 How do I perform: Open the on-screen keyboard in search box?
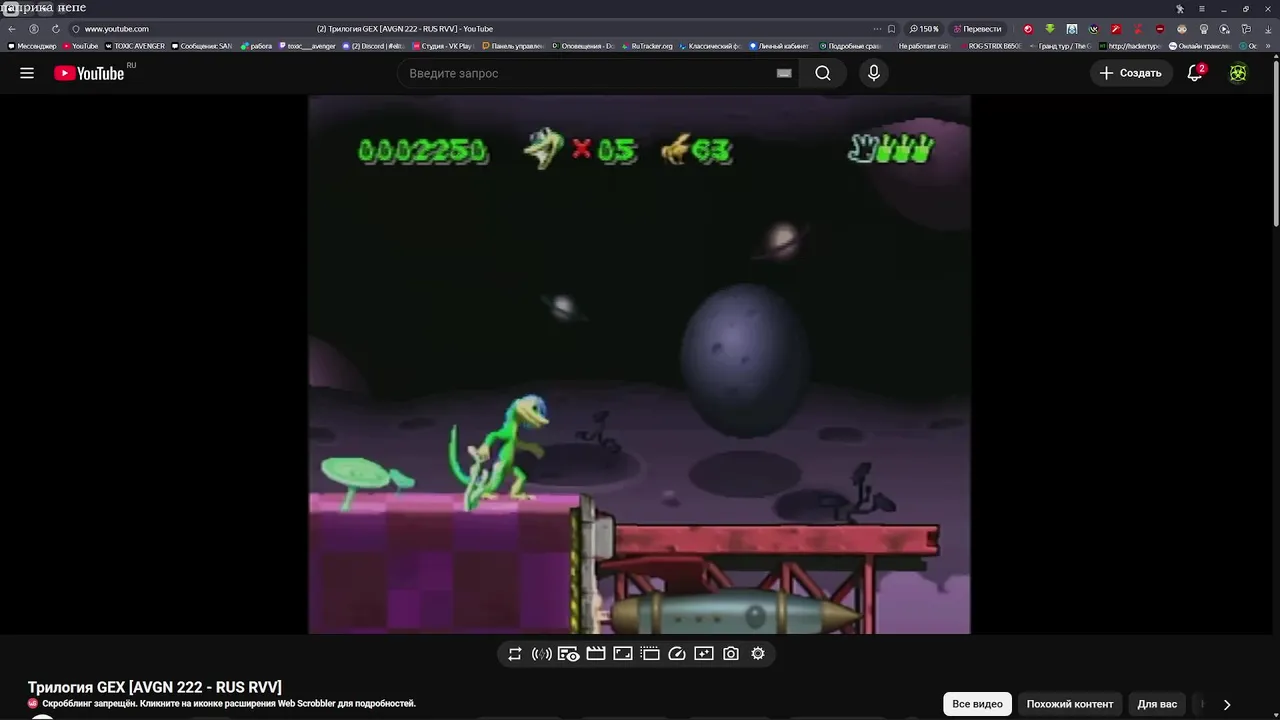[784, 73]
